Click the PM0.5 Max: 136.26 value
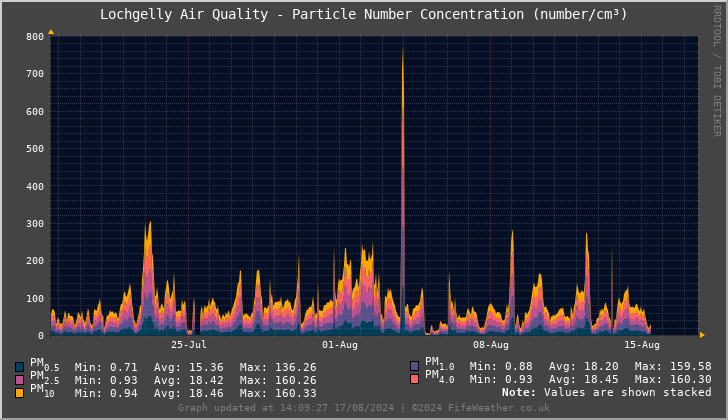 [x=278, y=367]
